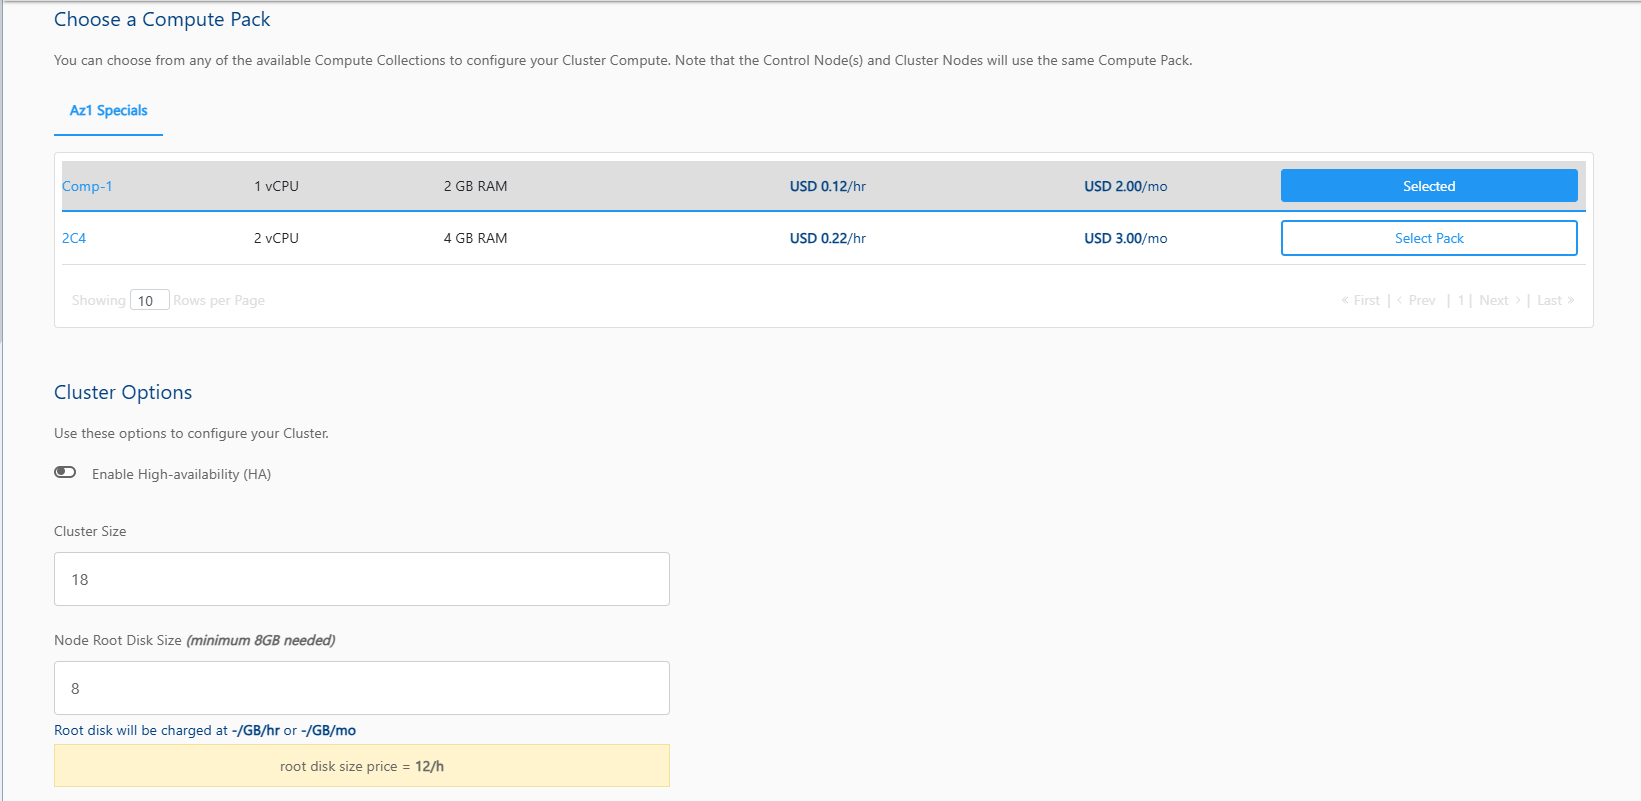Open the Comp-1 compute pack link
Screen dimensions: 1641x801
click(x=87, y=186)
